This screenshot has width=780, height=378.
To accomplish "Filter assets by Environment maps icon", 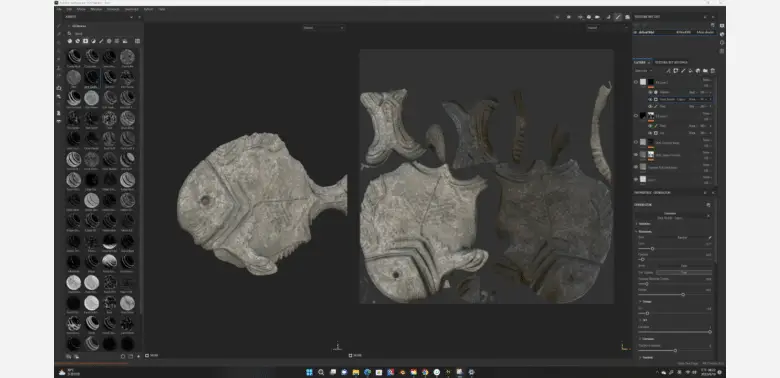I will (x=125, y=41).
